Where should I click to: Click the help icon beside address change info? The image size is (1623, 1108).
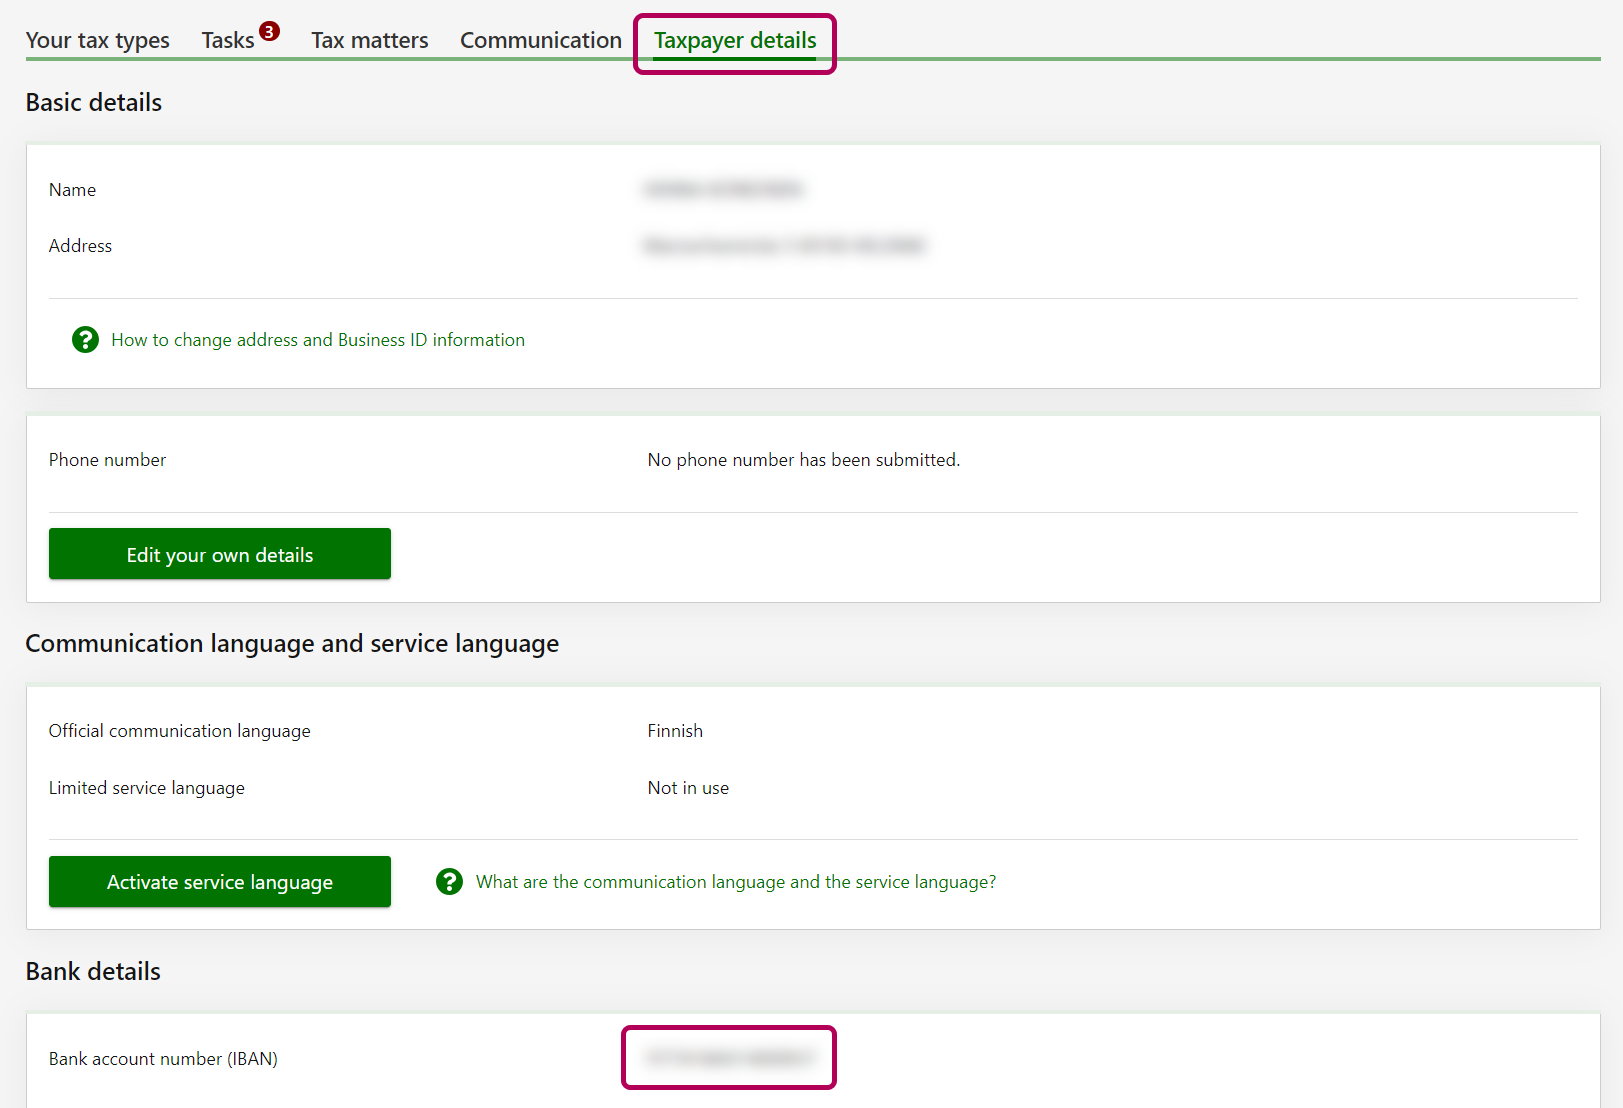click(x=85, y=340)
